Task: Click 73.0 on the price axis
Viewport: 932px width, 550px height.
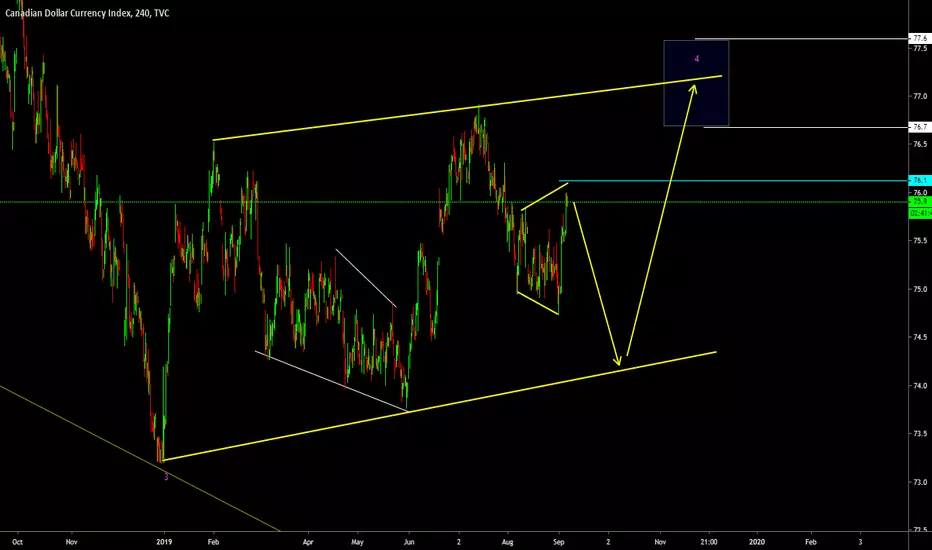Action: 920,482
